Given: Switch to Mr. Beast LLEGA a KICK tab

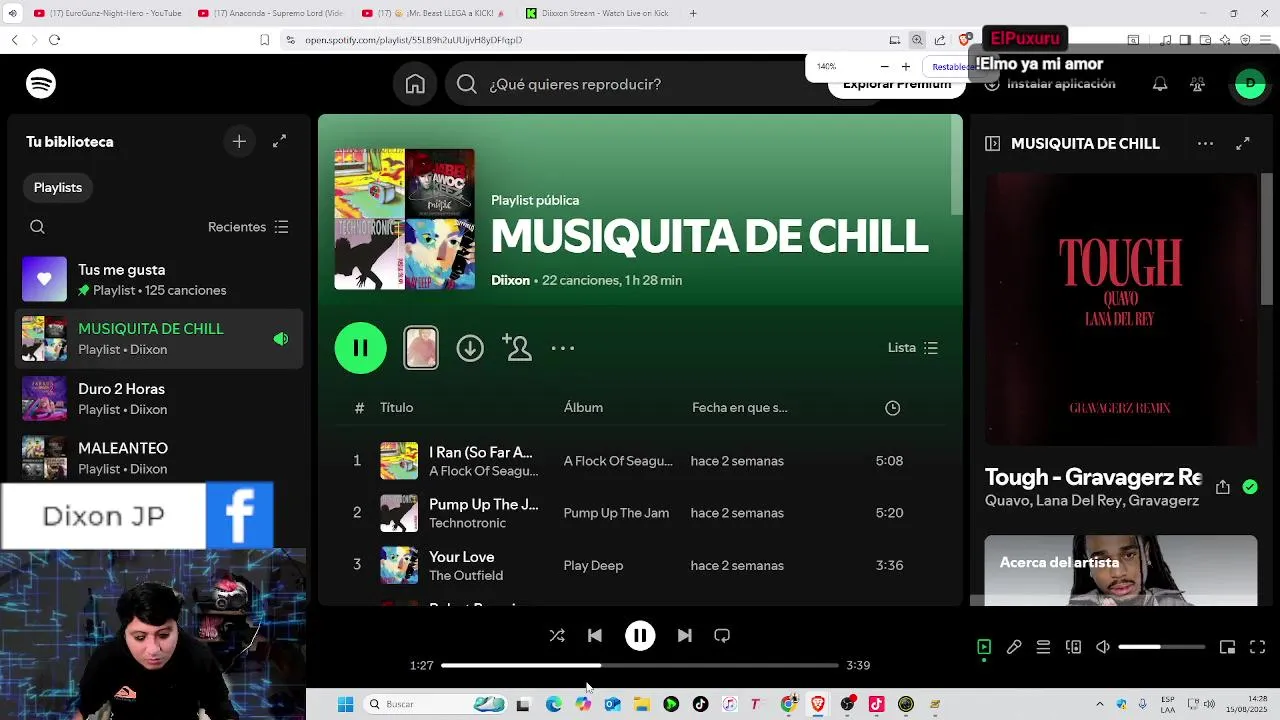Looking at the screenshot, I should pos(433,13).
